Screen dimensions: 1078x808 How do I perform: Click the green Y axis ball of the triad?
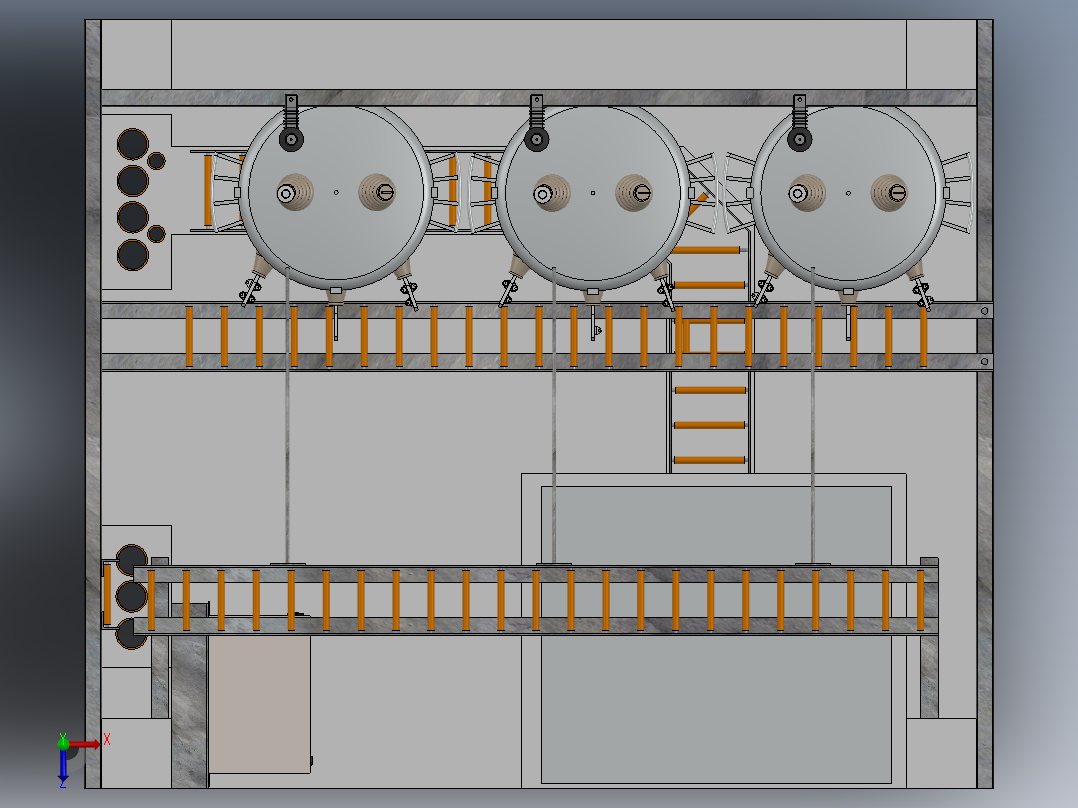tap(63, 743)
